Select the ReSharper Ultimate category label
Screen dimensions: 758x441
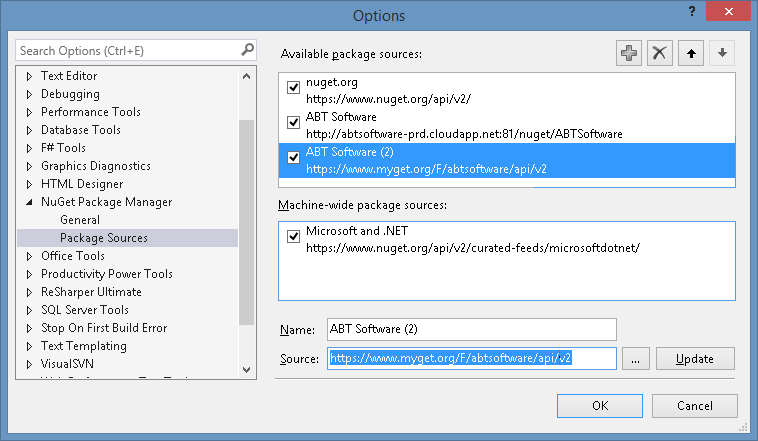point(91,292)
